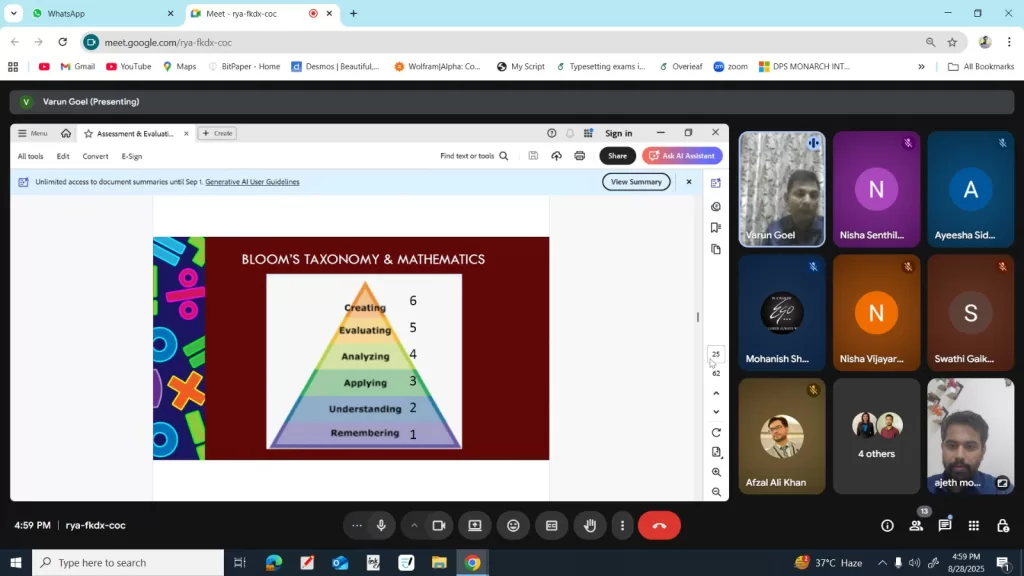Open the chat with everyone panel
1024x576 pixels.
coord(945,526)
